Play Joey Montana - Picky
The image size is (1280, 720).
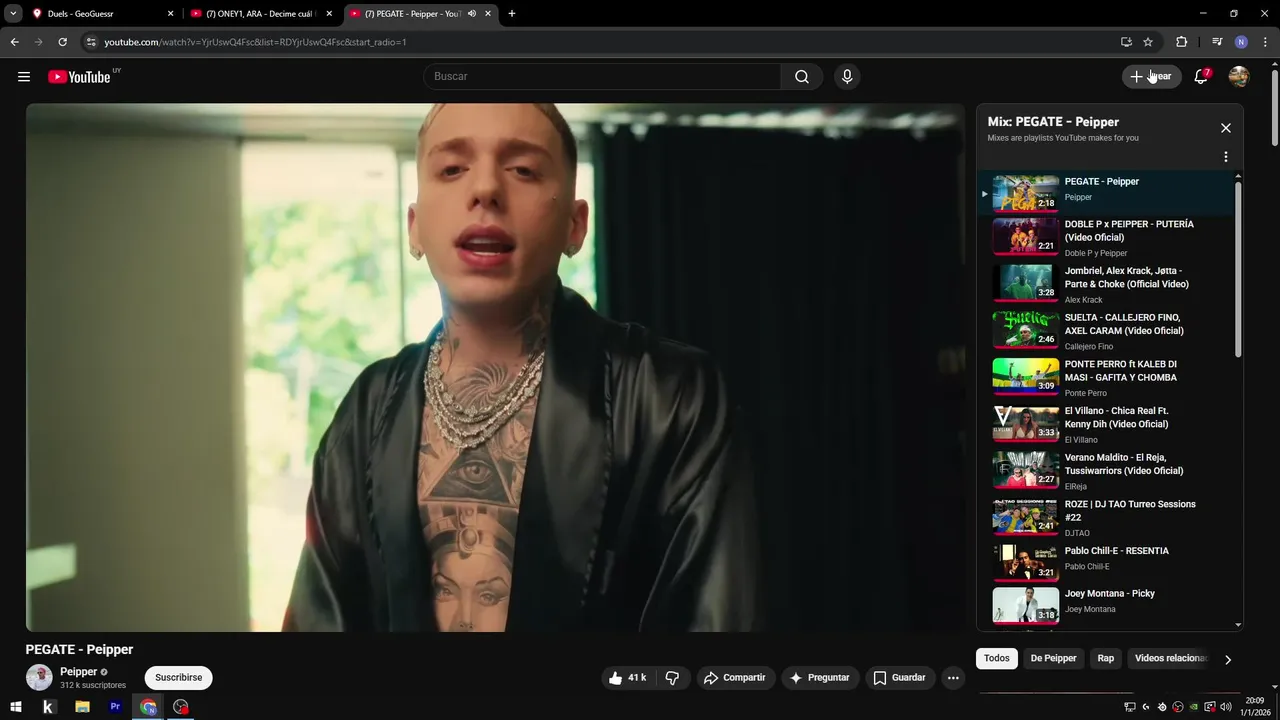click(x=1107, y=605)
